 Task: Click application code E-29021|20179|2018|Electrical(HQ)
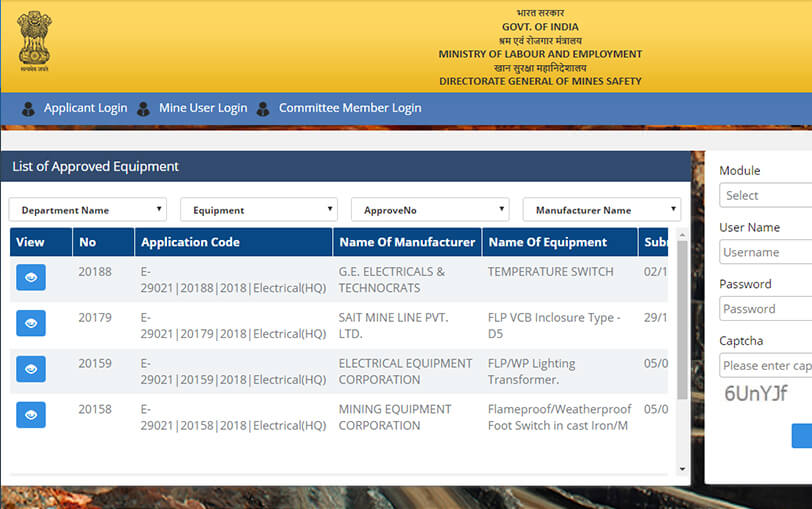[233, 326]
